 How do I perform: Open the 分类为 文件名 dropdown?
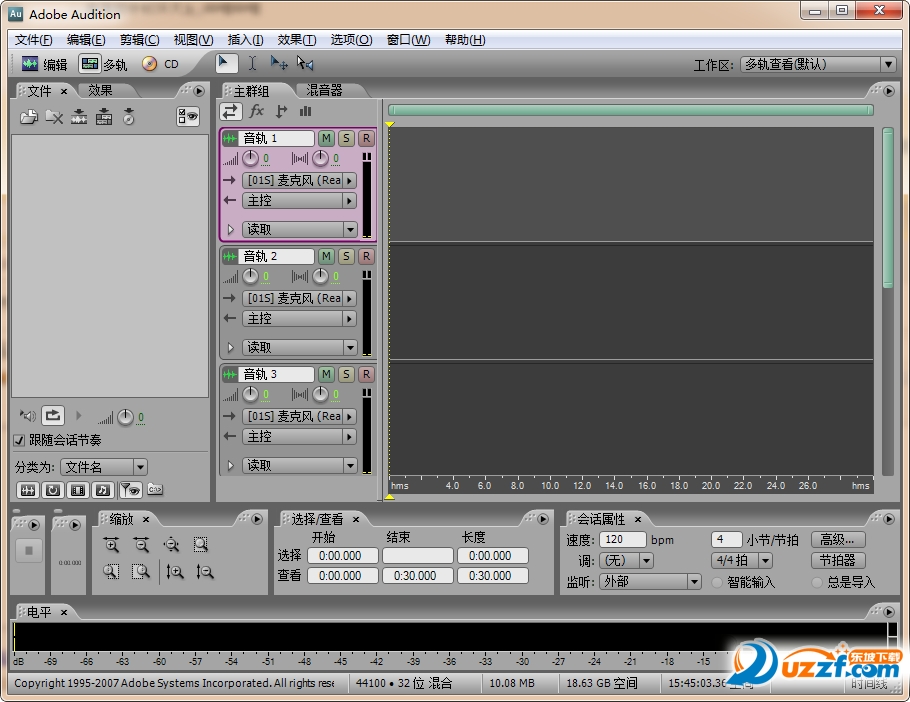[x=104, y=467]
